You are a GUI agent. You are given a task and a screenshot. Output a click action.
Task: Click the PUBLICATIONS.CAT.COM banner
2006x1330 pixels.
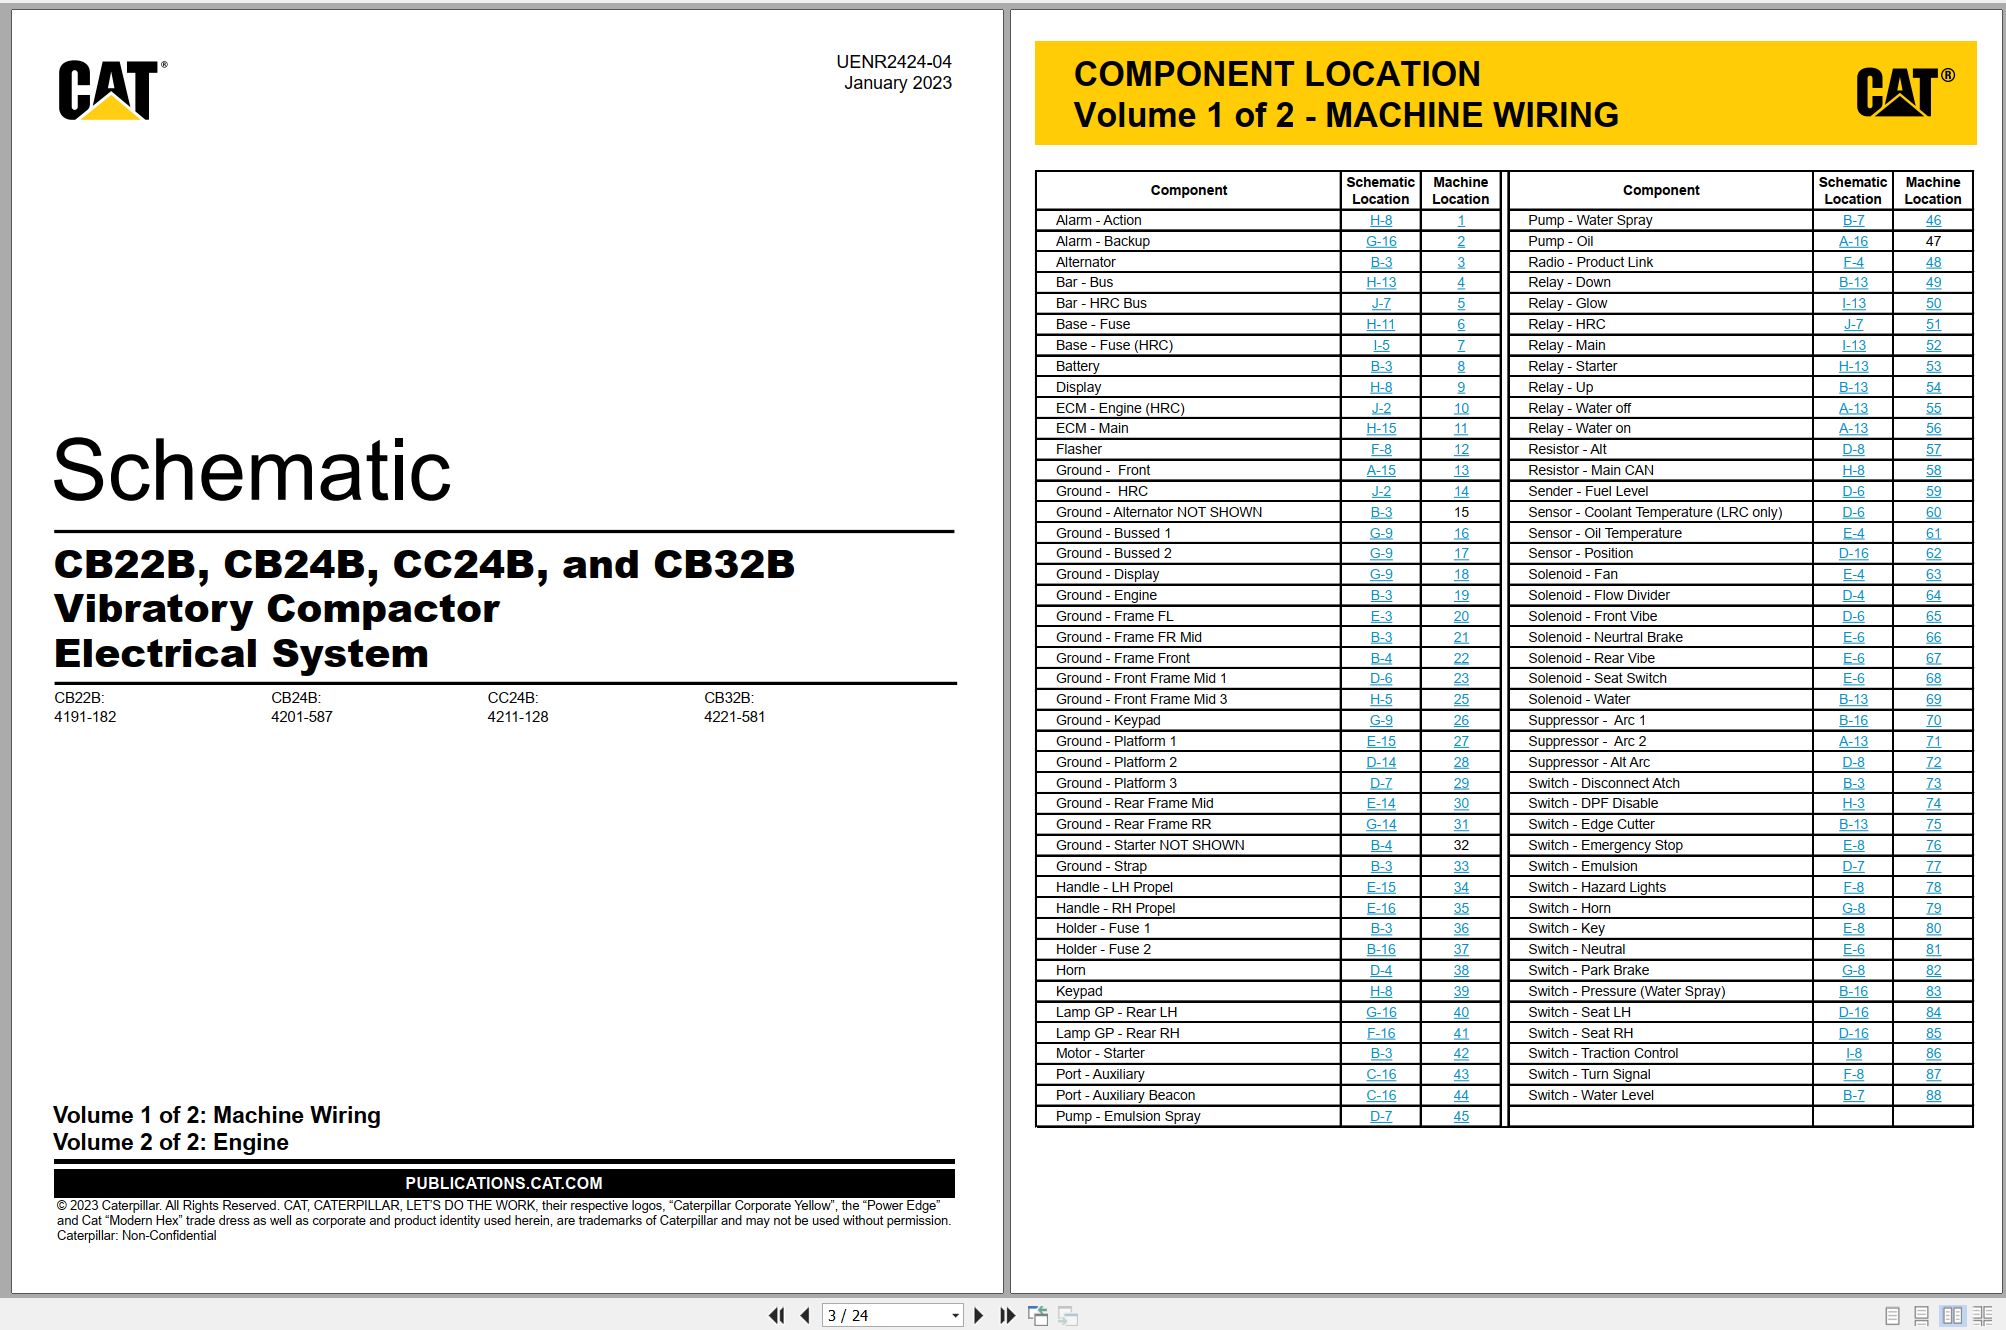[x=504, y=1183]
